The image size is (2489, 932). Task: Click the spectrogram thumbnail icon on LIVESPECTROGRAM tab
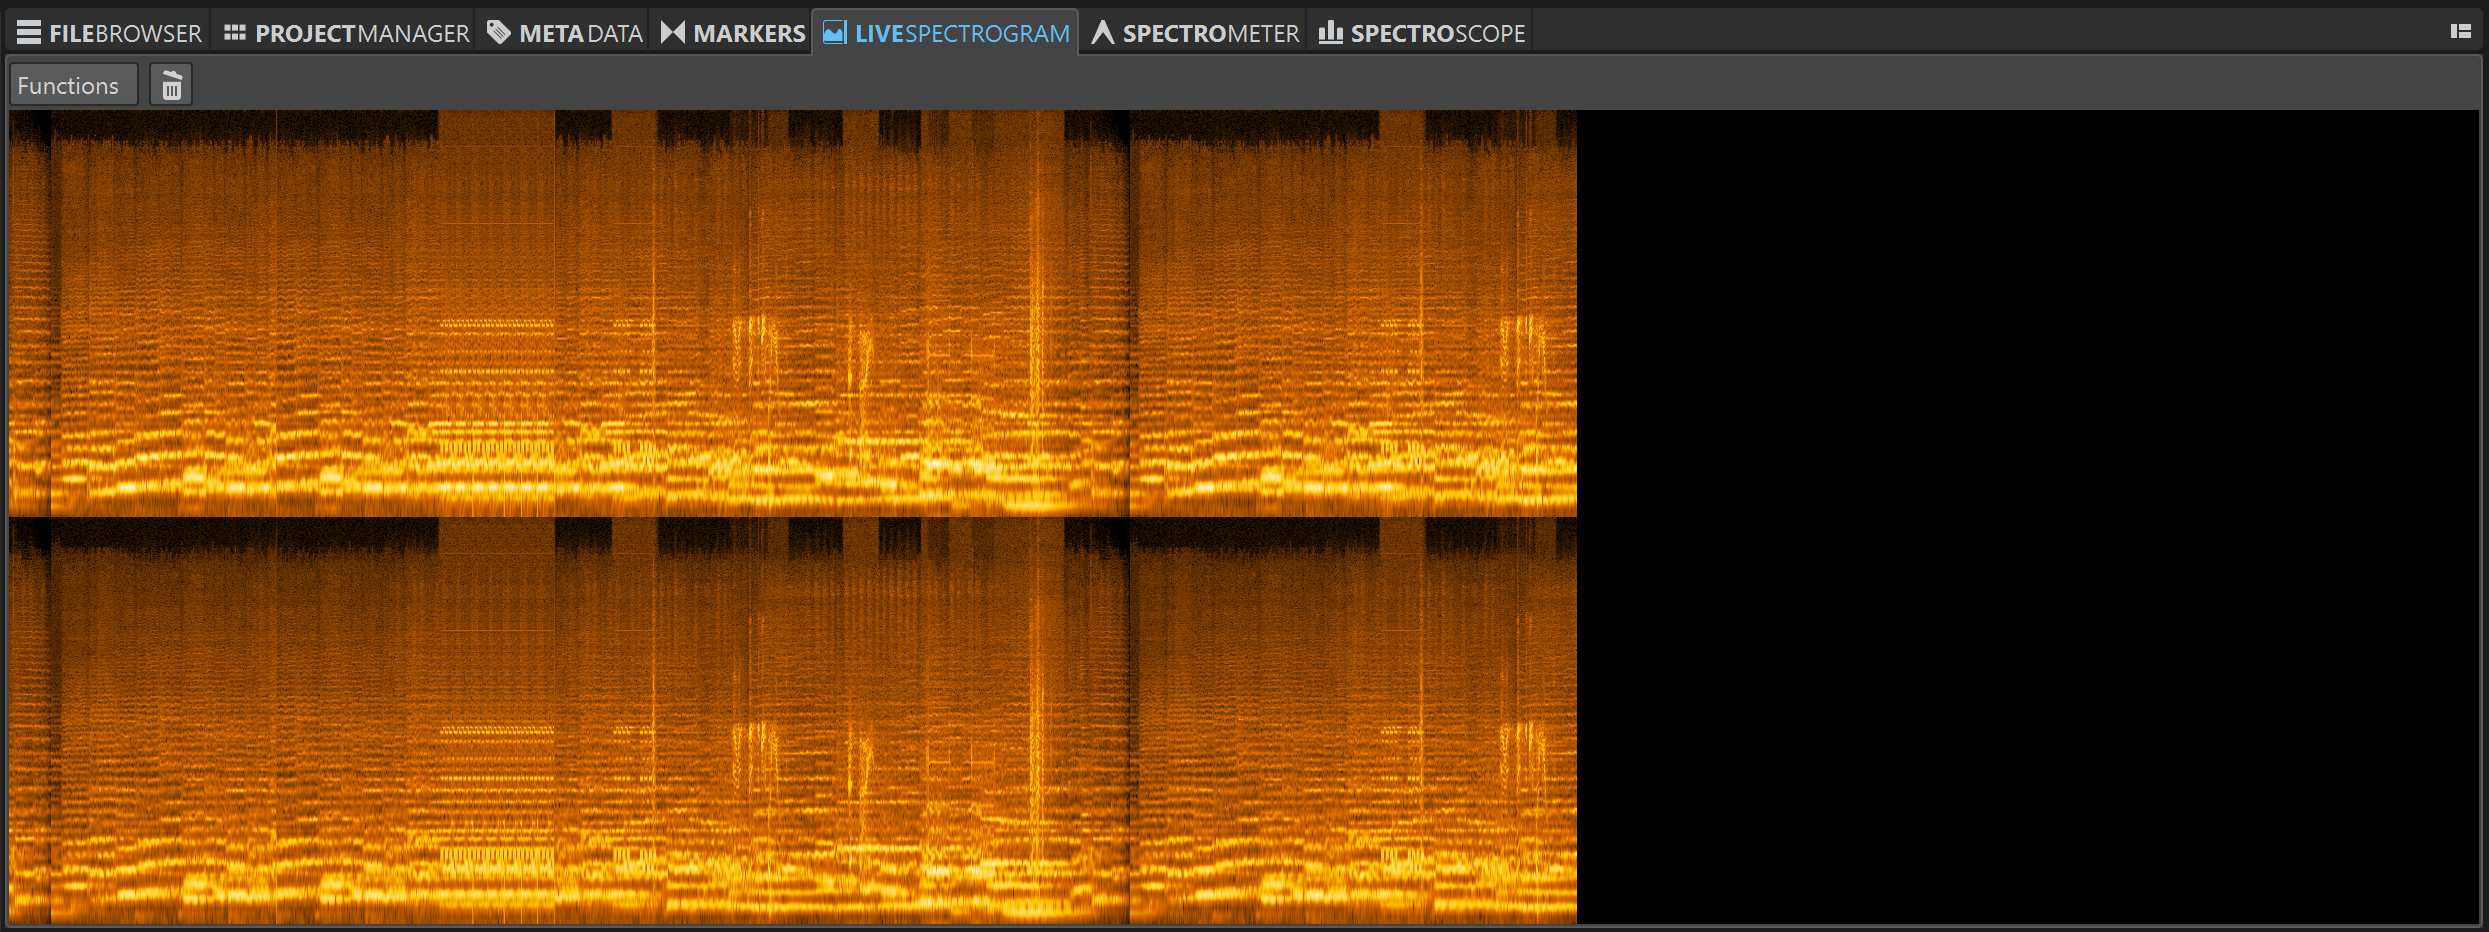pyautogui.click(x=834, y=31)
